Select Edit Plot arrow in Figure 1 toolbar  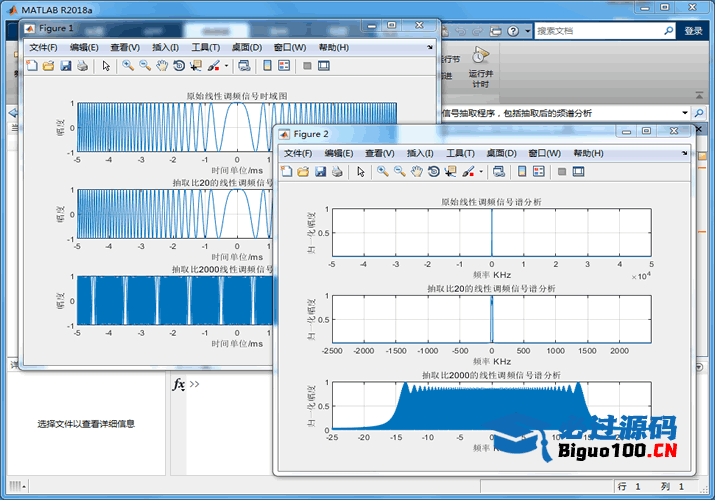[x=106, y=66]
